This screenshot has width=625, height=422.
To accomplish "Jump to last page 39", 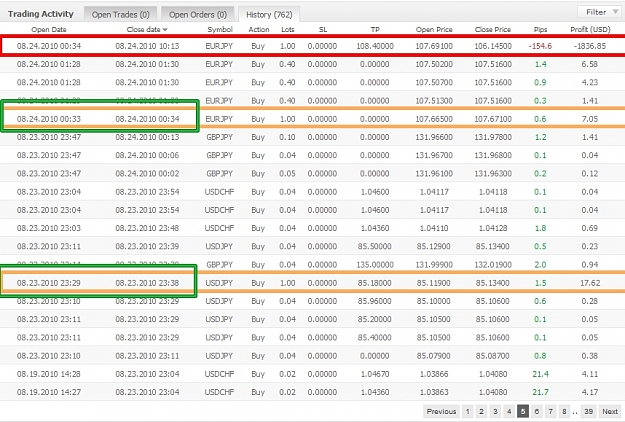I will (x=588, y=411).
